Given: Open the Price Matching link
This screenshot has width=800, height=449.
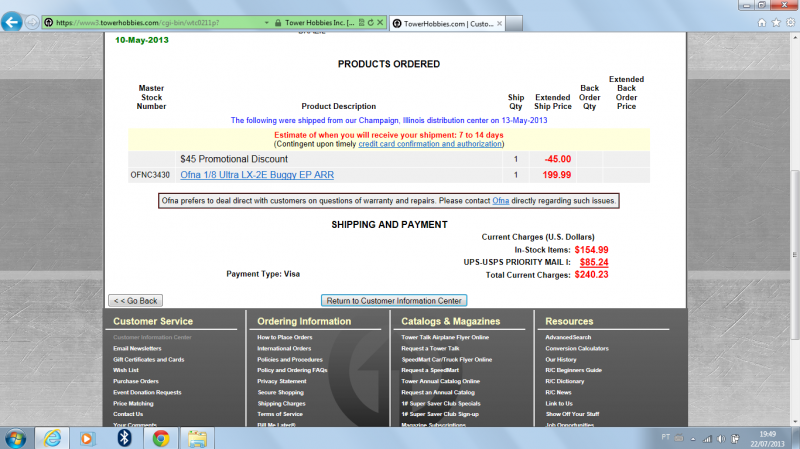Looking at the screenshot, I should pos(133,404).
